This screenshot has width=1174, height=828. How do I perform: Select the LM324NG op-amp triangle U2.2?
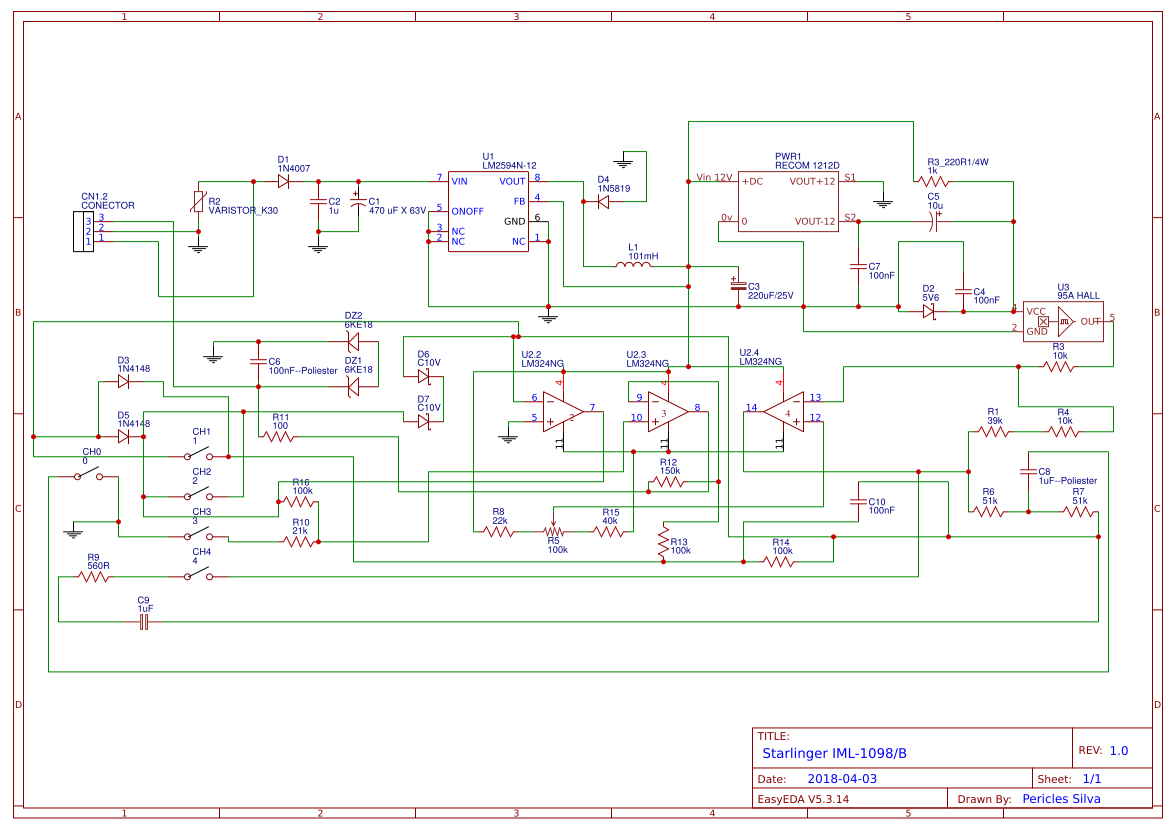(x=560, y=410)
